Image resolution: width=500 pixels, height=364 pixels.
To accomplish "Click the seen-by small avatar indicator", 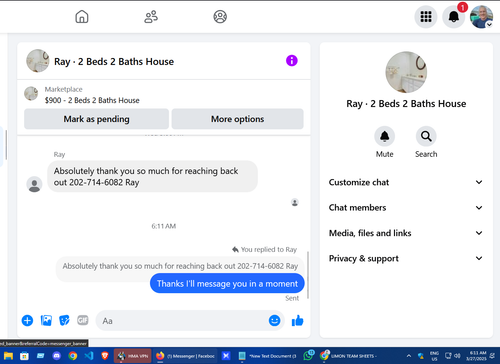I will tap(295, 202).
